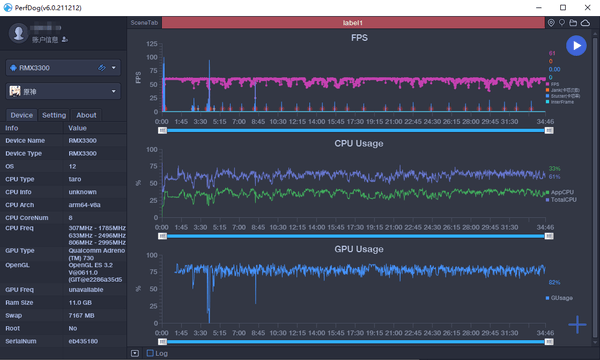Open the RMX3300 device dropdown arrow
This screenshot has width=600, height=360.
pos(114,68)
